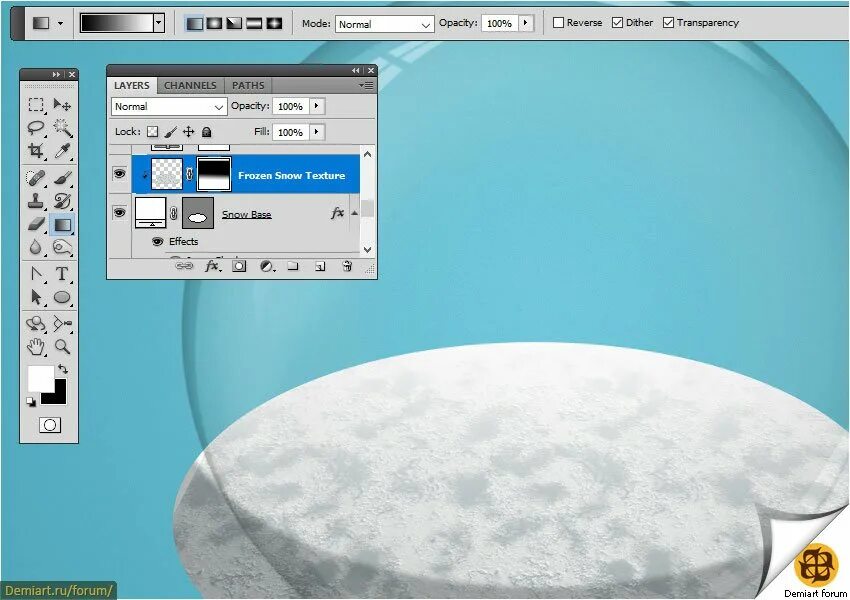Viewport: 850px width, 600px height.
Task: Open the options bar Opacity slider arrow
Action: pyautogui.click(x=525, y=23)
